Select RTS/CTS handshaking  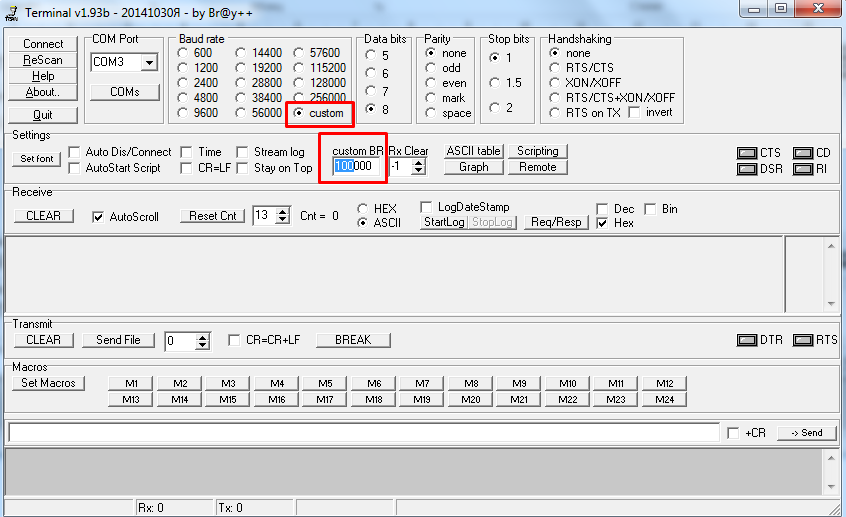point(555,68)
